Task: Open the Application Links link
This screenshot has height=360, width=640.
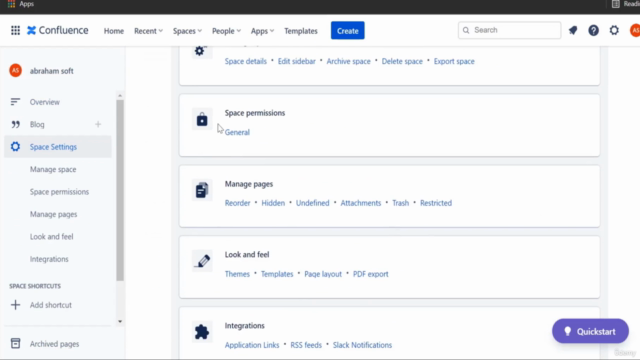Action: click(x=252, y=345)
